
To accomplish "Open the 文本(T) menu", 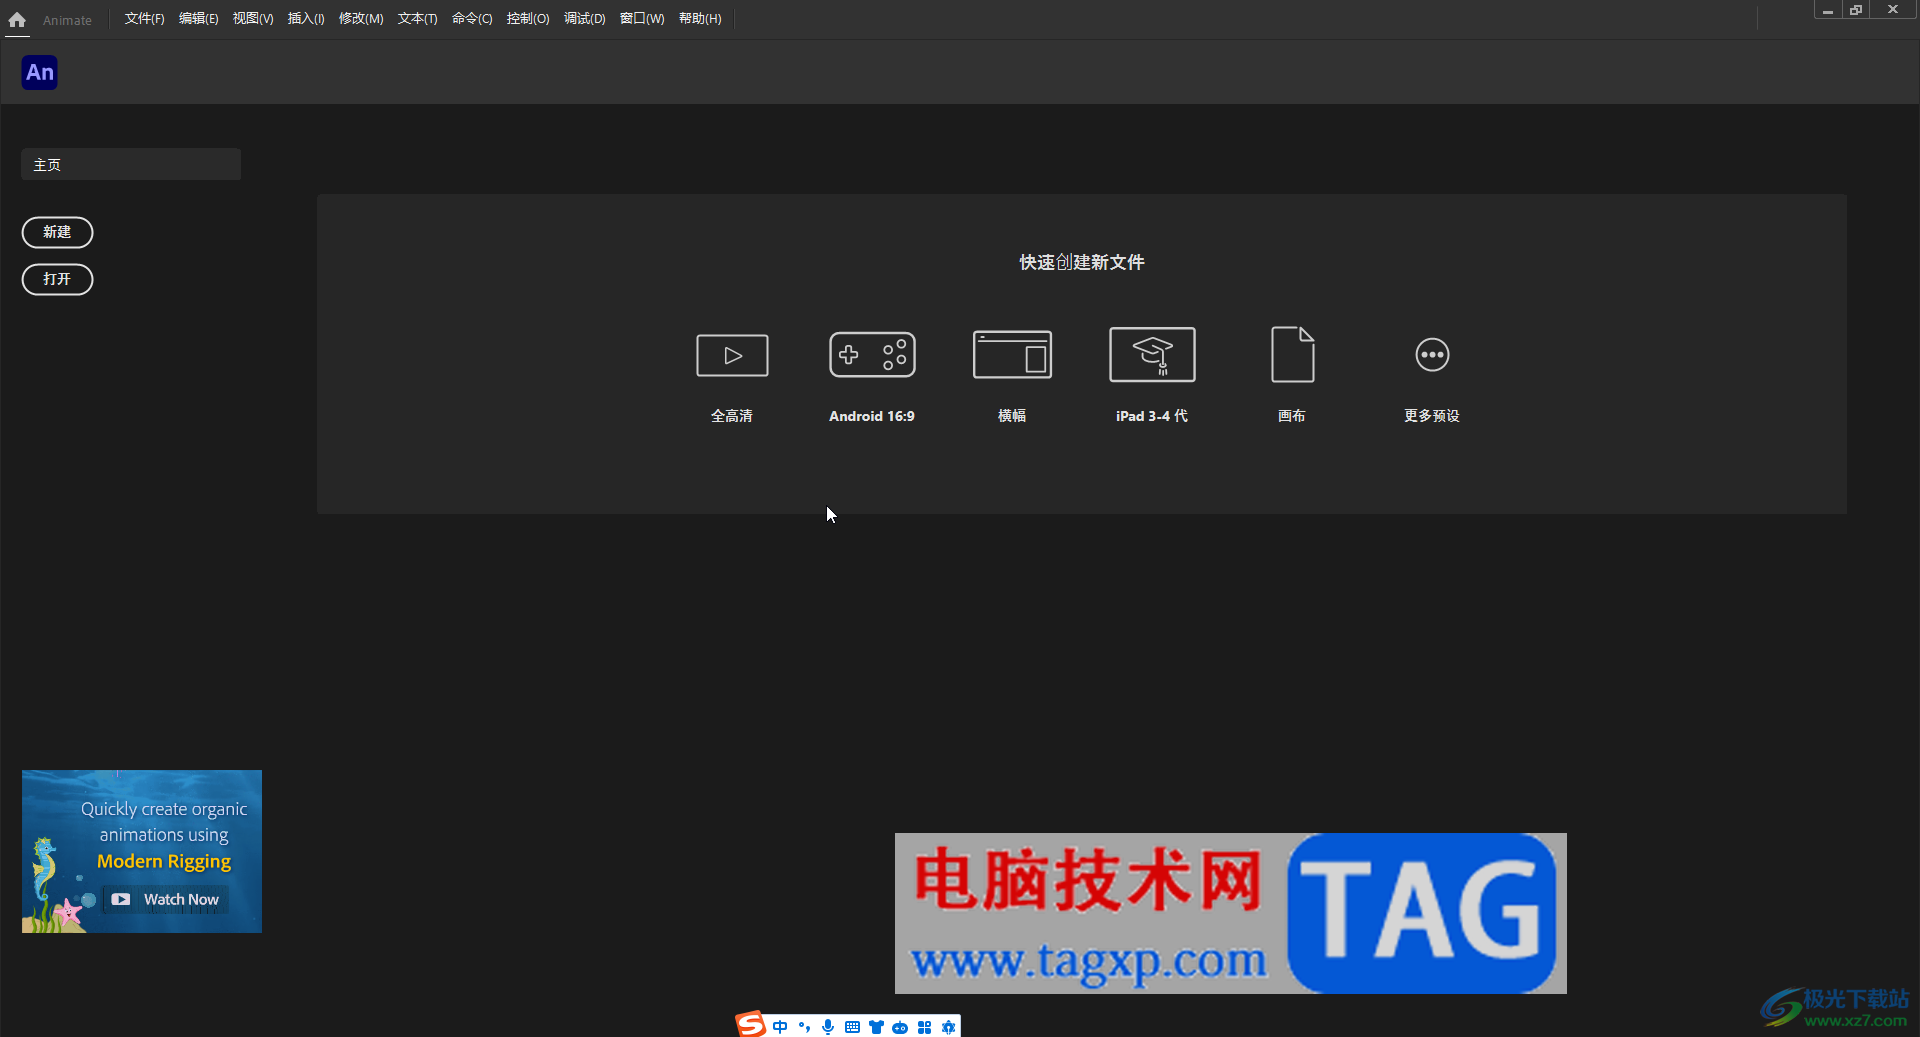I will coord(417,19).
